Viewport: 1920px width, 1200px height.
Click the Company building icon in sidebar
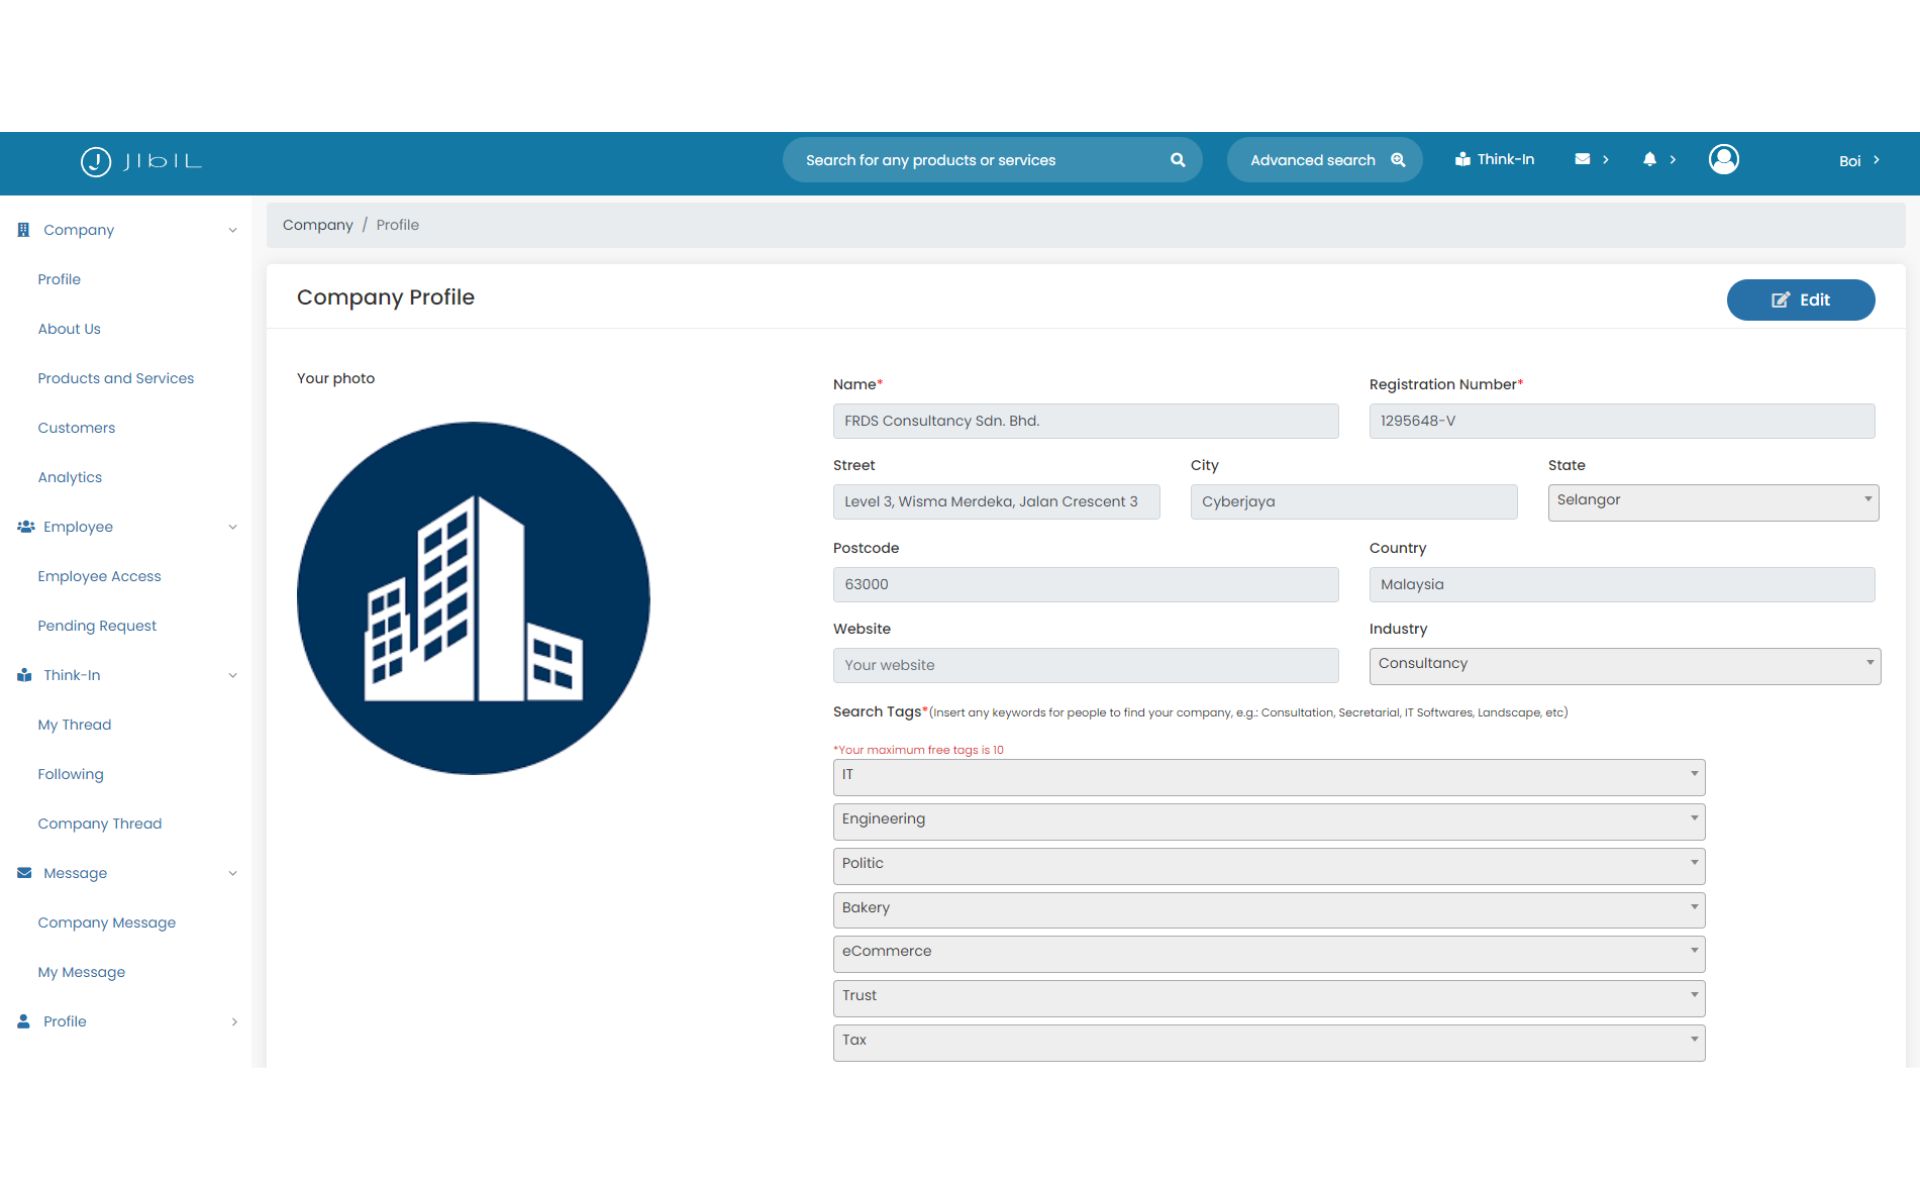(24, 230)
